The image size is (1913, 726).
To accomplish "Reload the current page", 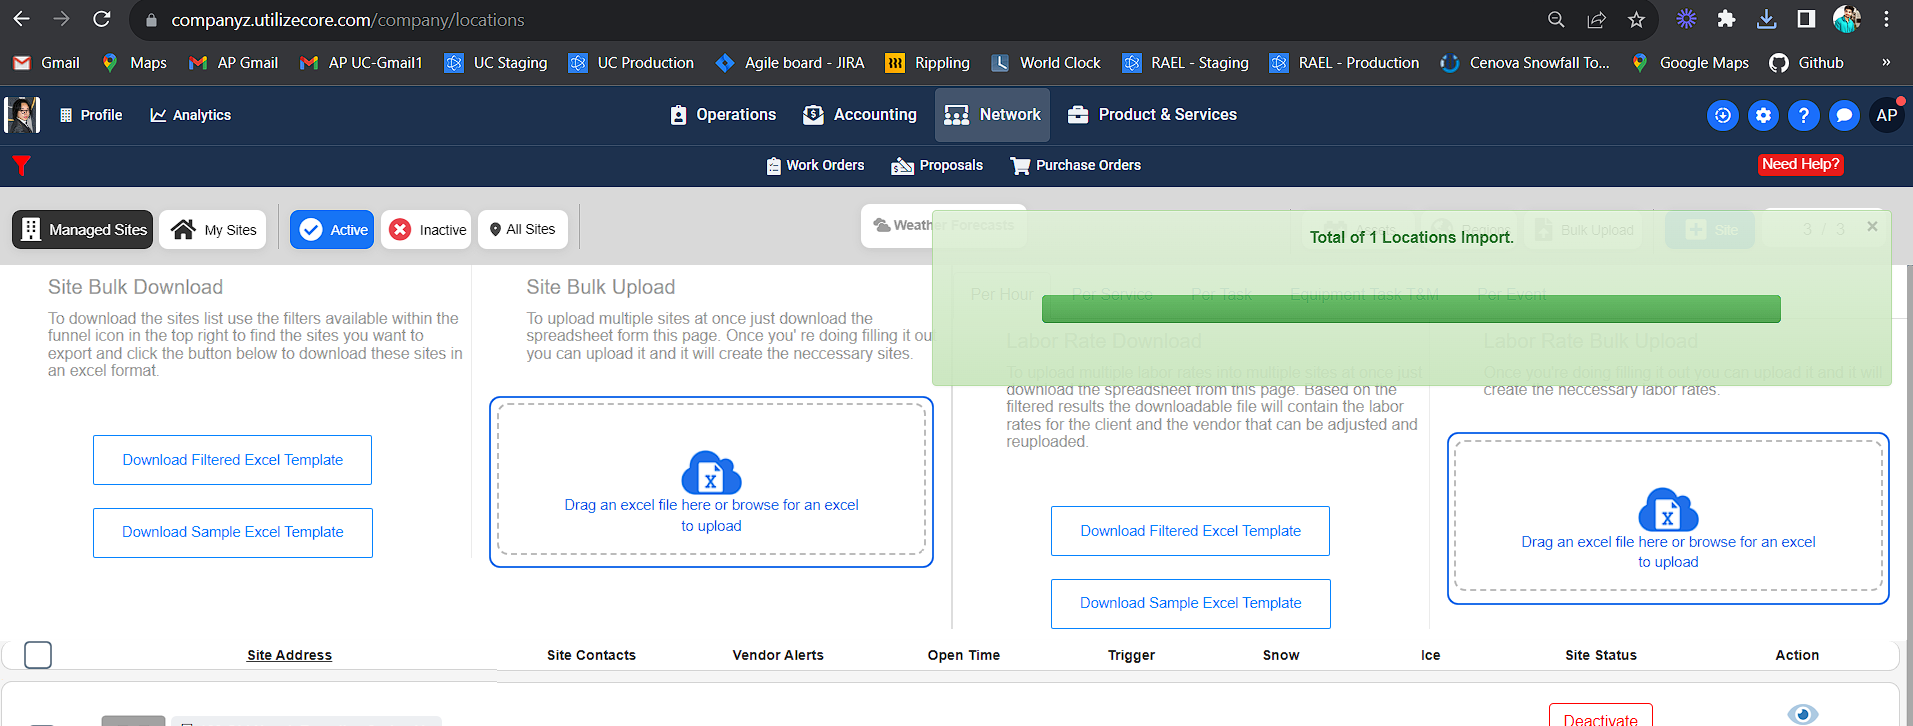I will [101, 19].
